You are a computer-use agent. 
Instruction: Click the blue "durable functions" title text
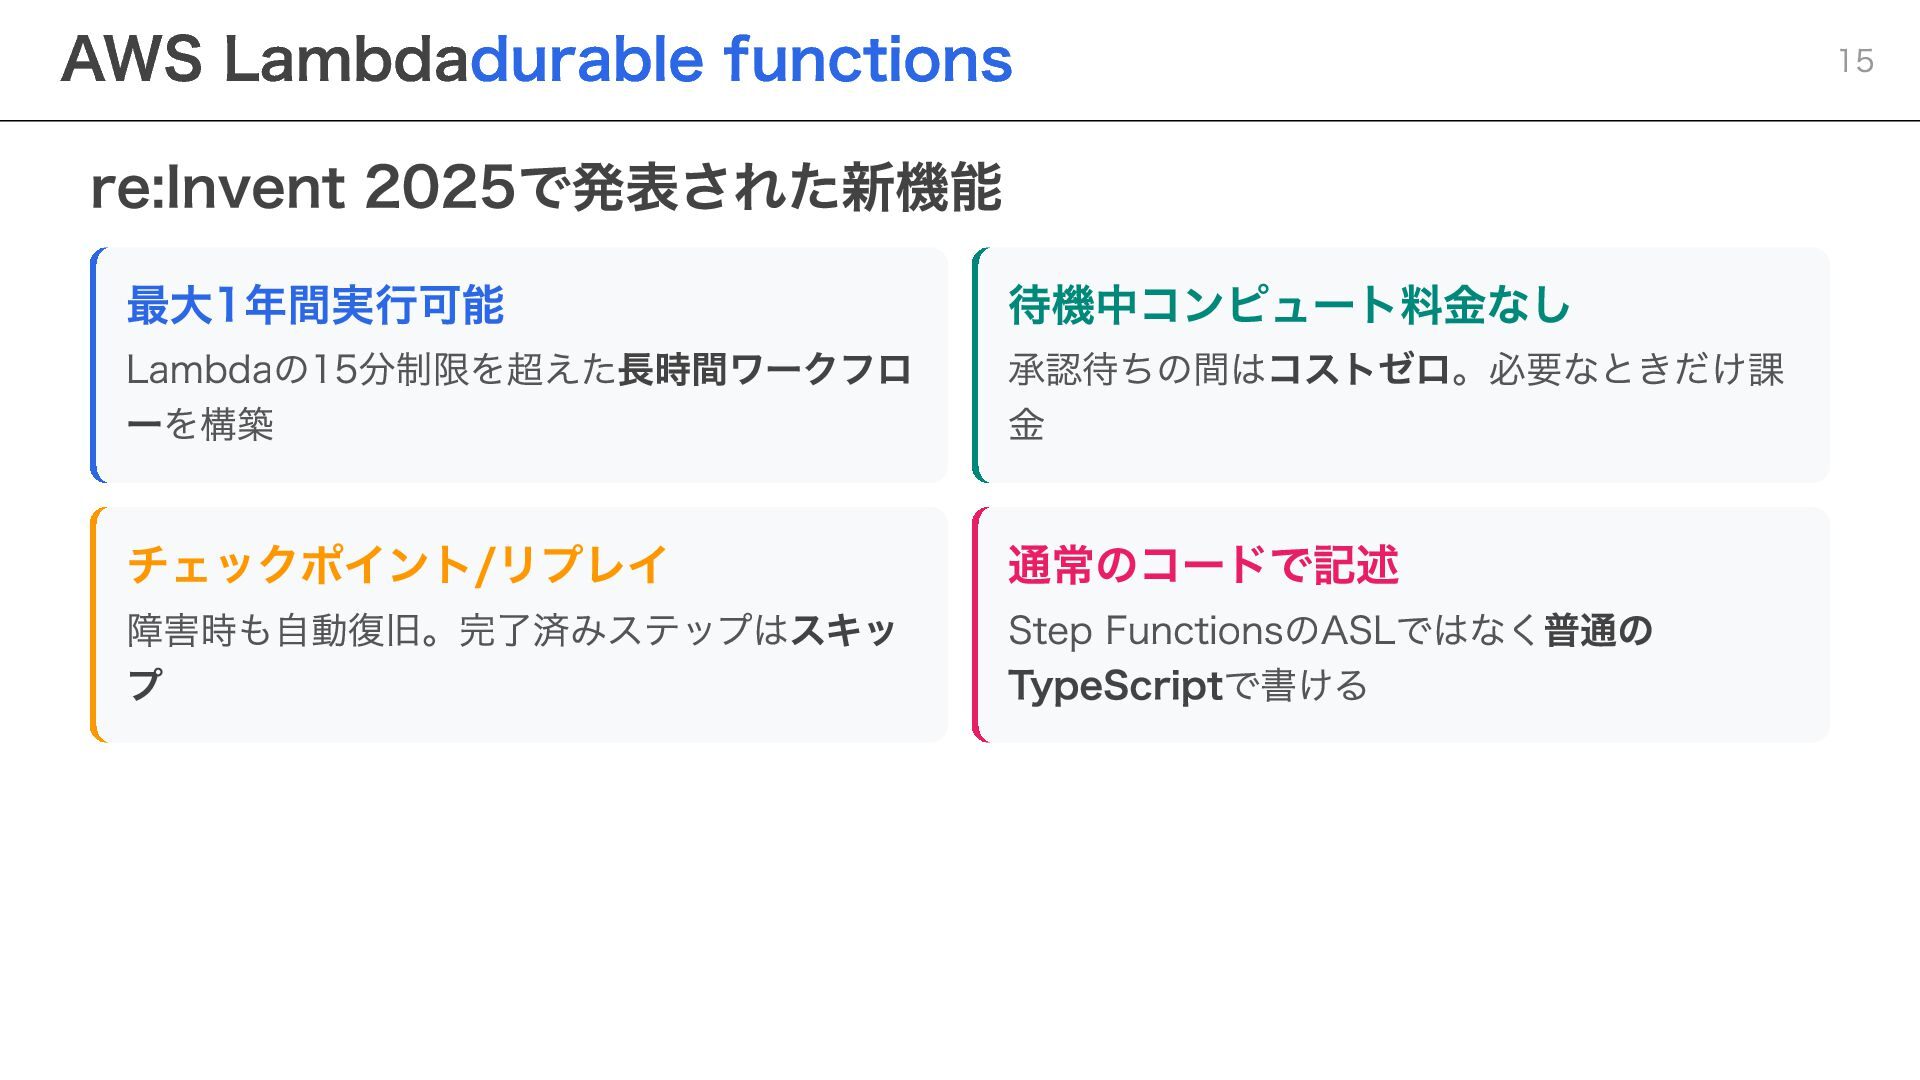[740, 60]
